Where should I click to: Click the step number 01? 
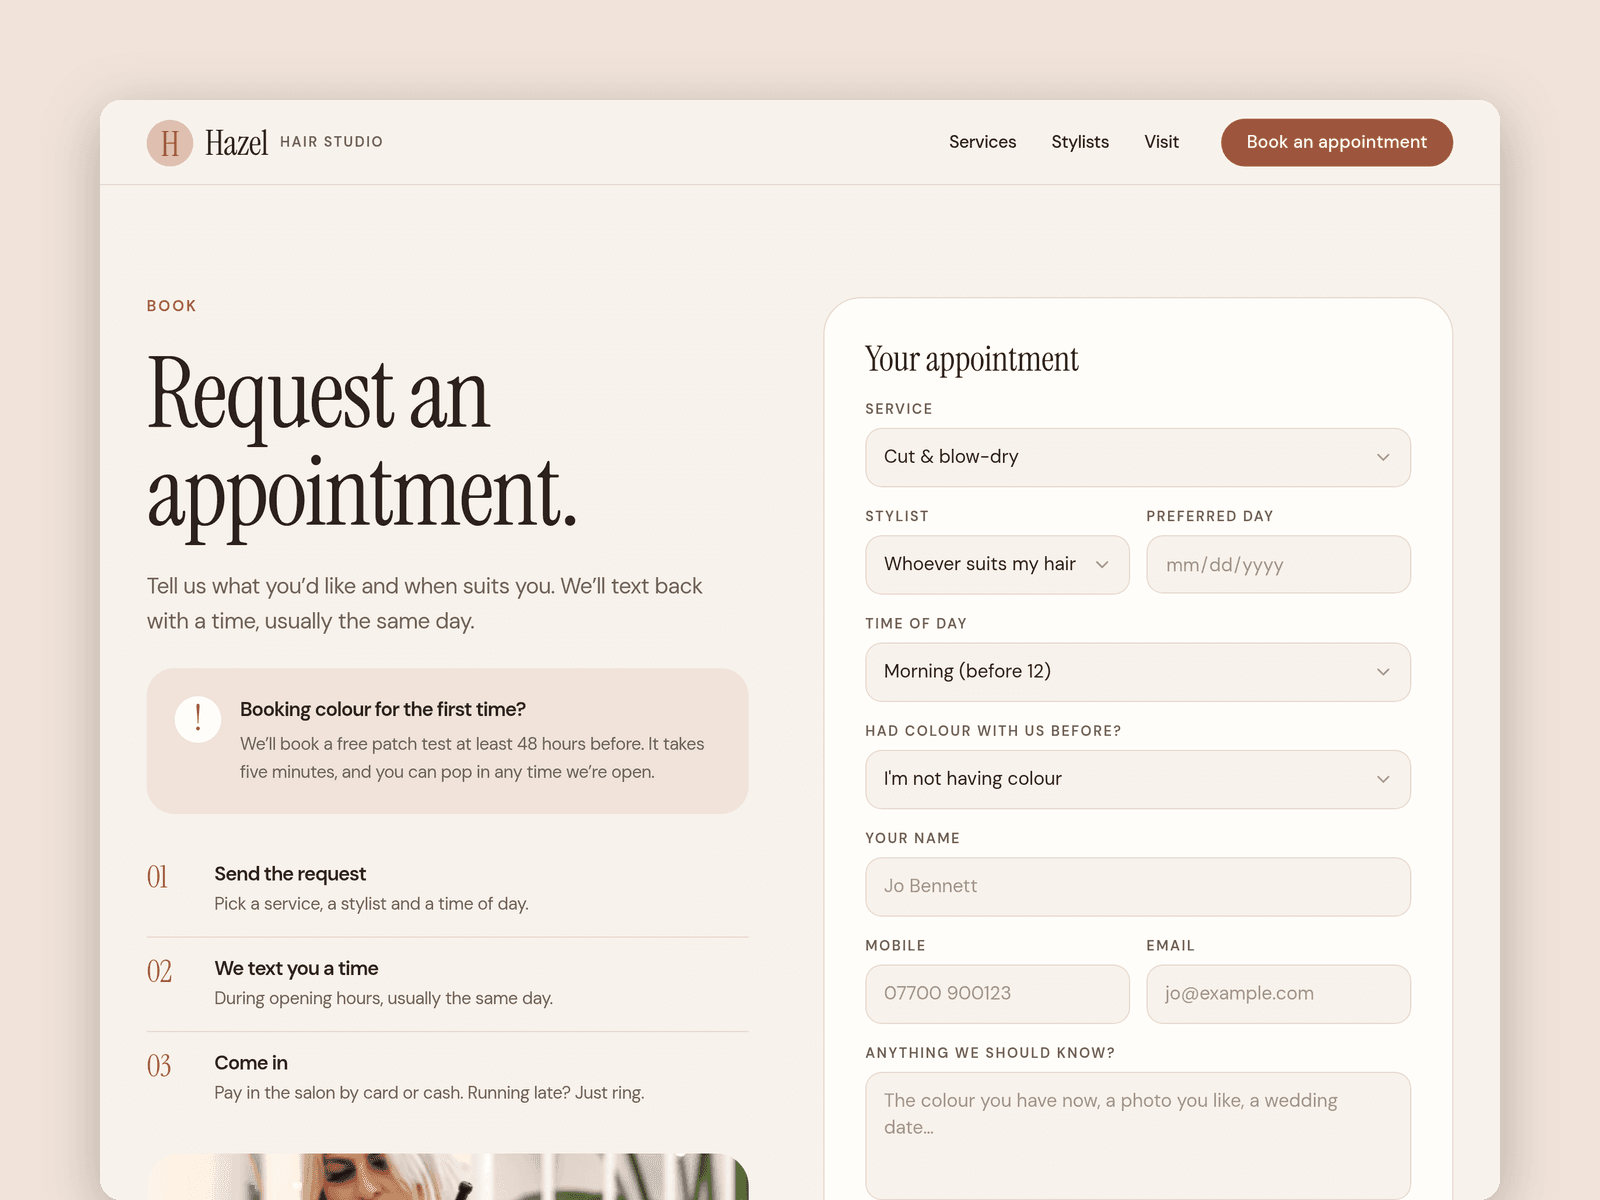click(x=158, y=877)
